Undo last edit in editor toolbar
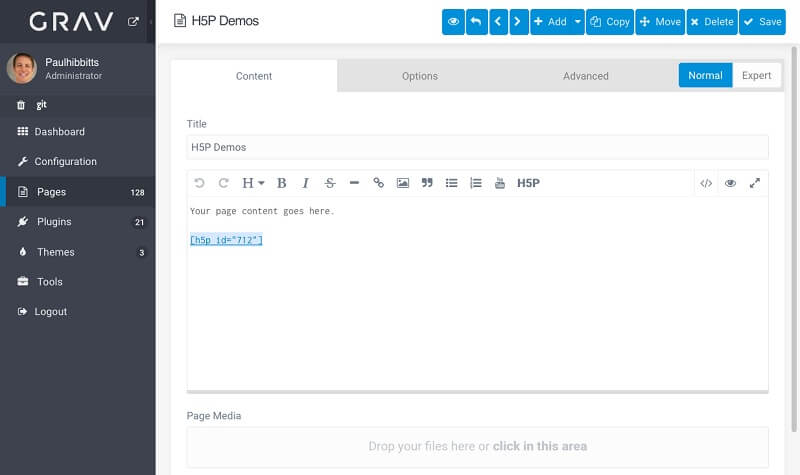This screenshot has width=800, height=475. pyautogui.click(x=199, y=183)
